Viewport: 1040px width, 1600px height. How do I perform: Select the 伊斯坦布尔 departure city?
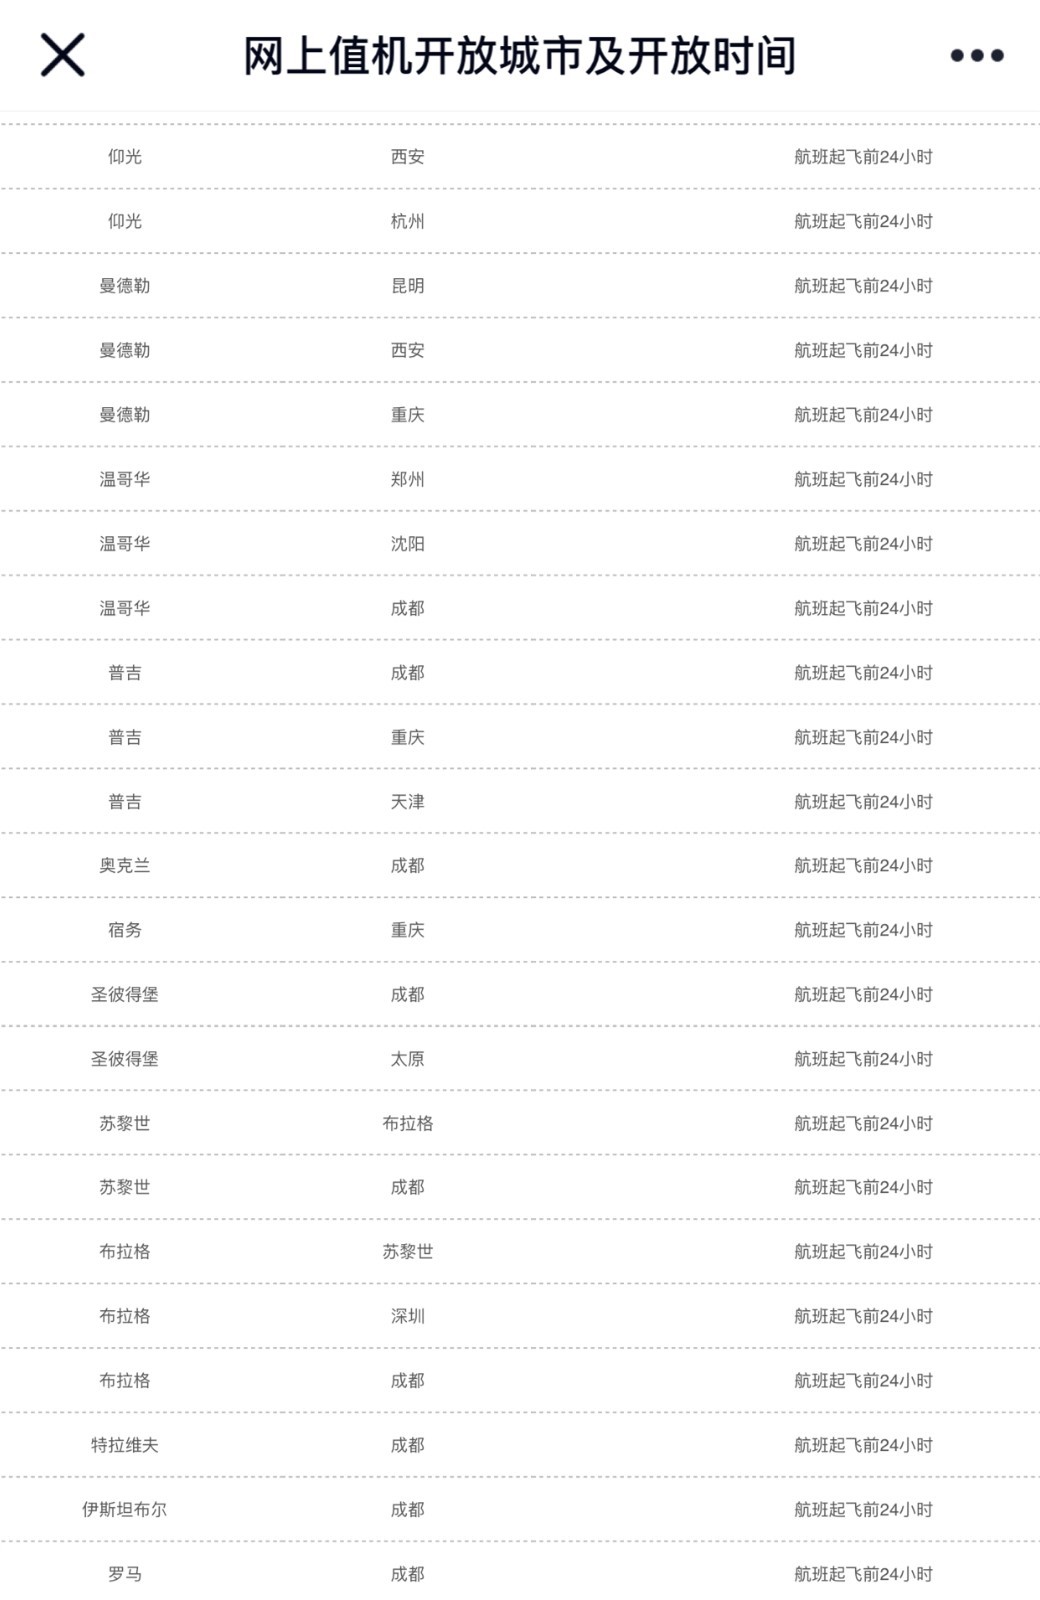[124, 1509]
